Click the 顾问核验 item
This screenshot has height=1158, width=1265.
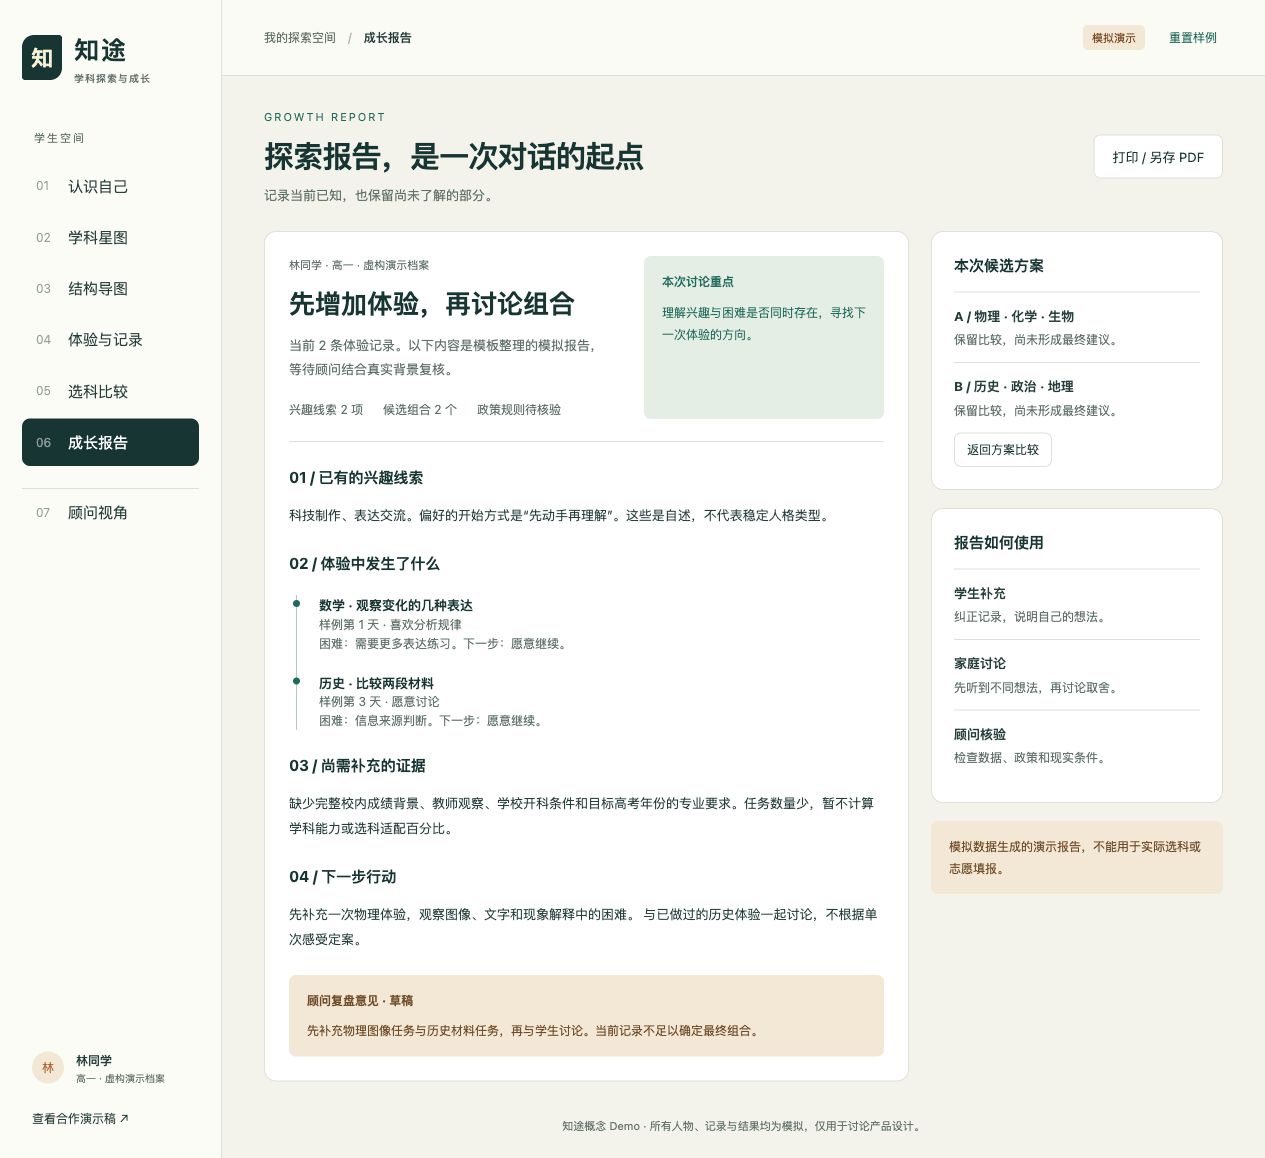click(x=1077, y=745)
